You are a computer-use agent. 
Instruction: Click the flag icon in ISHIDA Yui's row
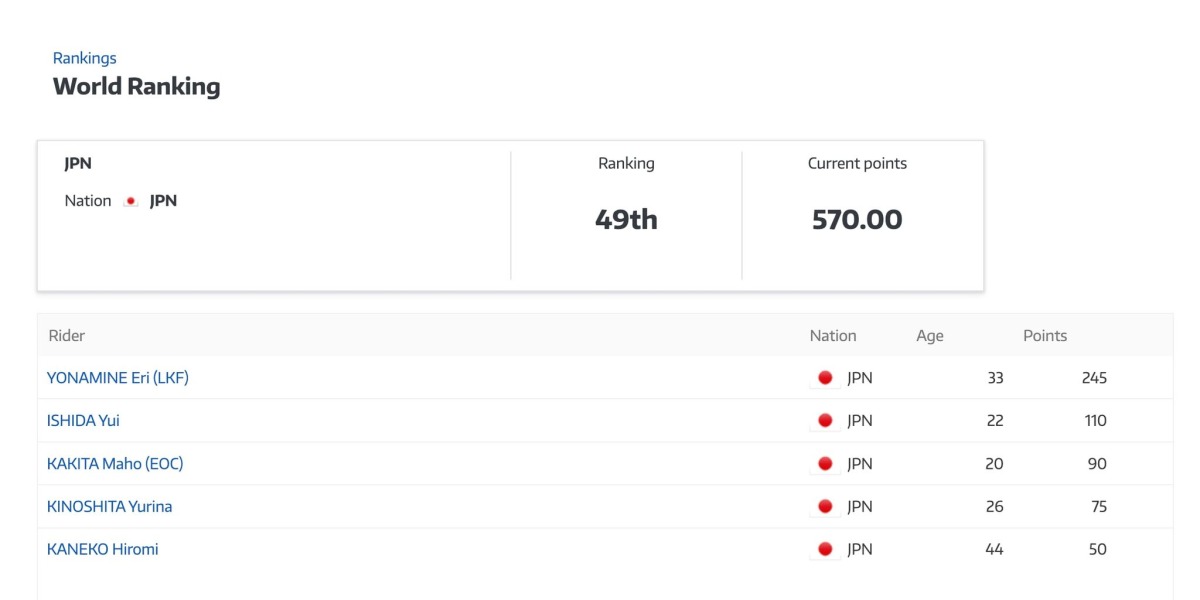[x=825, y=421]
